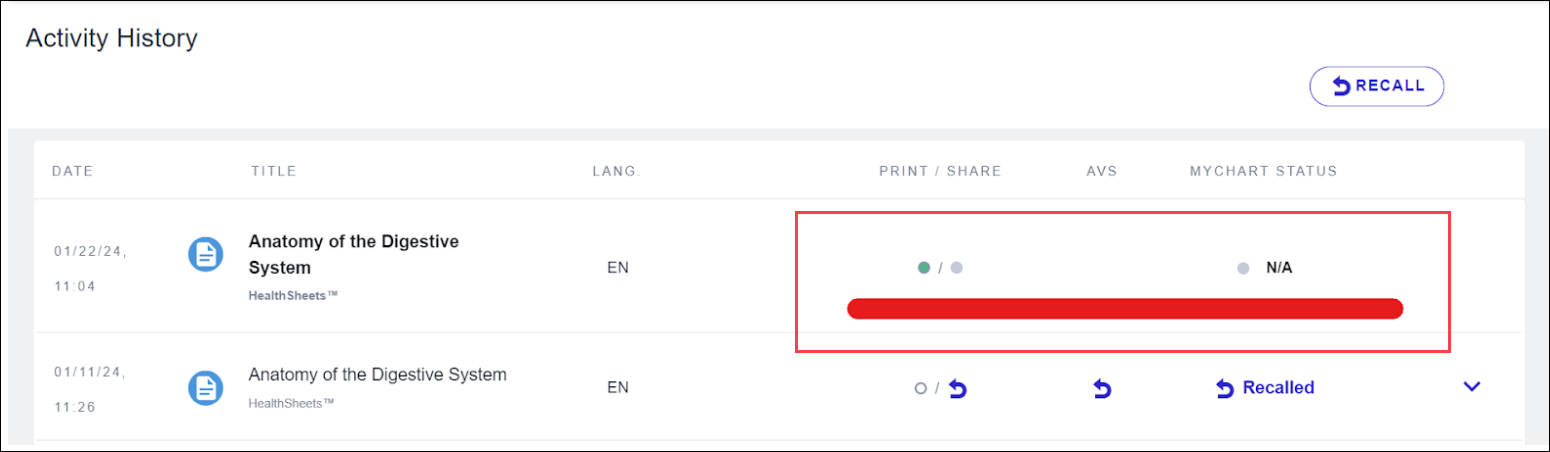Select the TITLE column header
The width and height of the screenshot is (1550, 452).
273,171
